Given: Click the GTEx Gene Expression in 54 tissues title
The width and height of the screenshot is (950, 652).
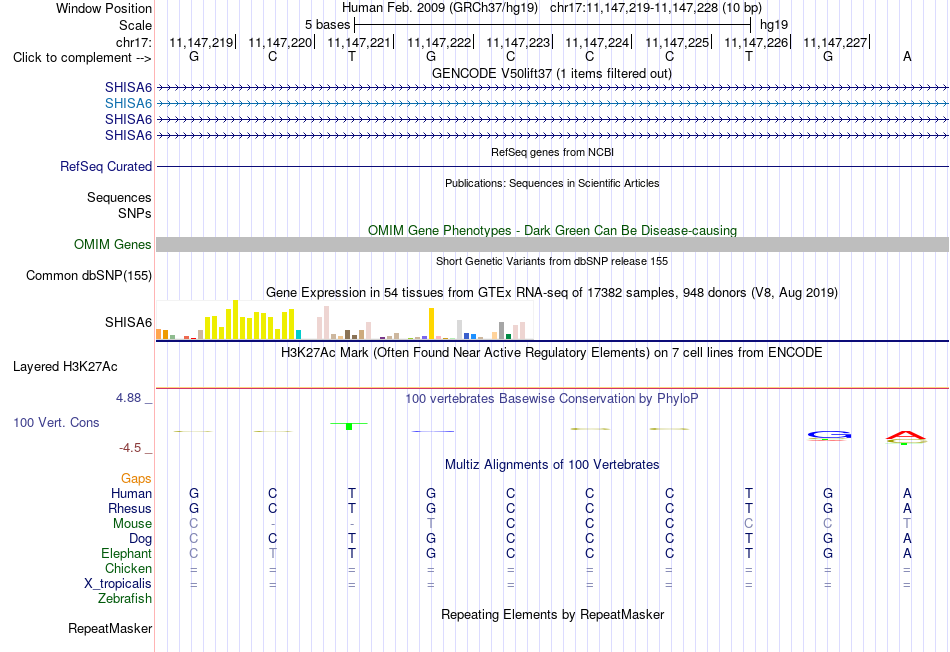Looking at the screenshot, I should click(552, 293).
